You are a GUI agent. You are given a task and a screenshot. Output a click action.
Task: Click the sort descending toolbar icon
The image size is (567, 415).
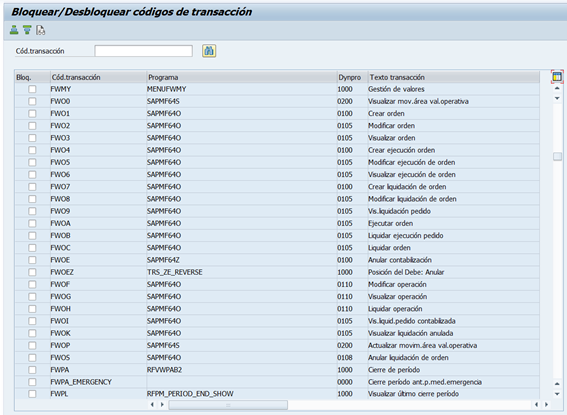tap(27, 30)
